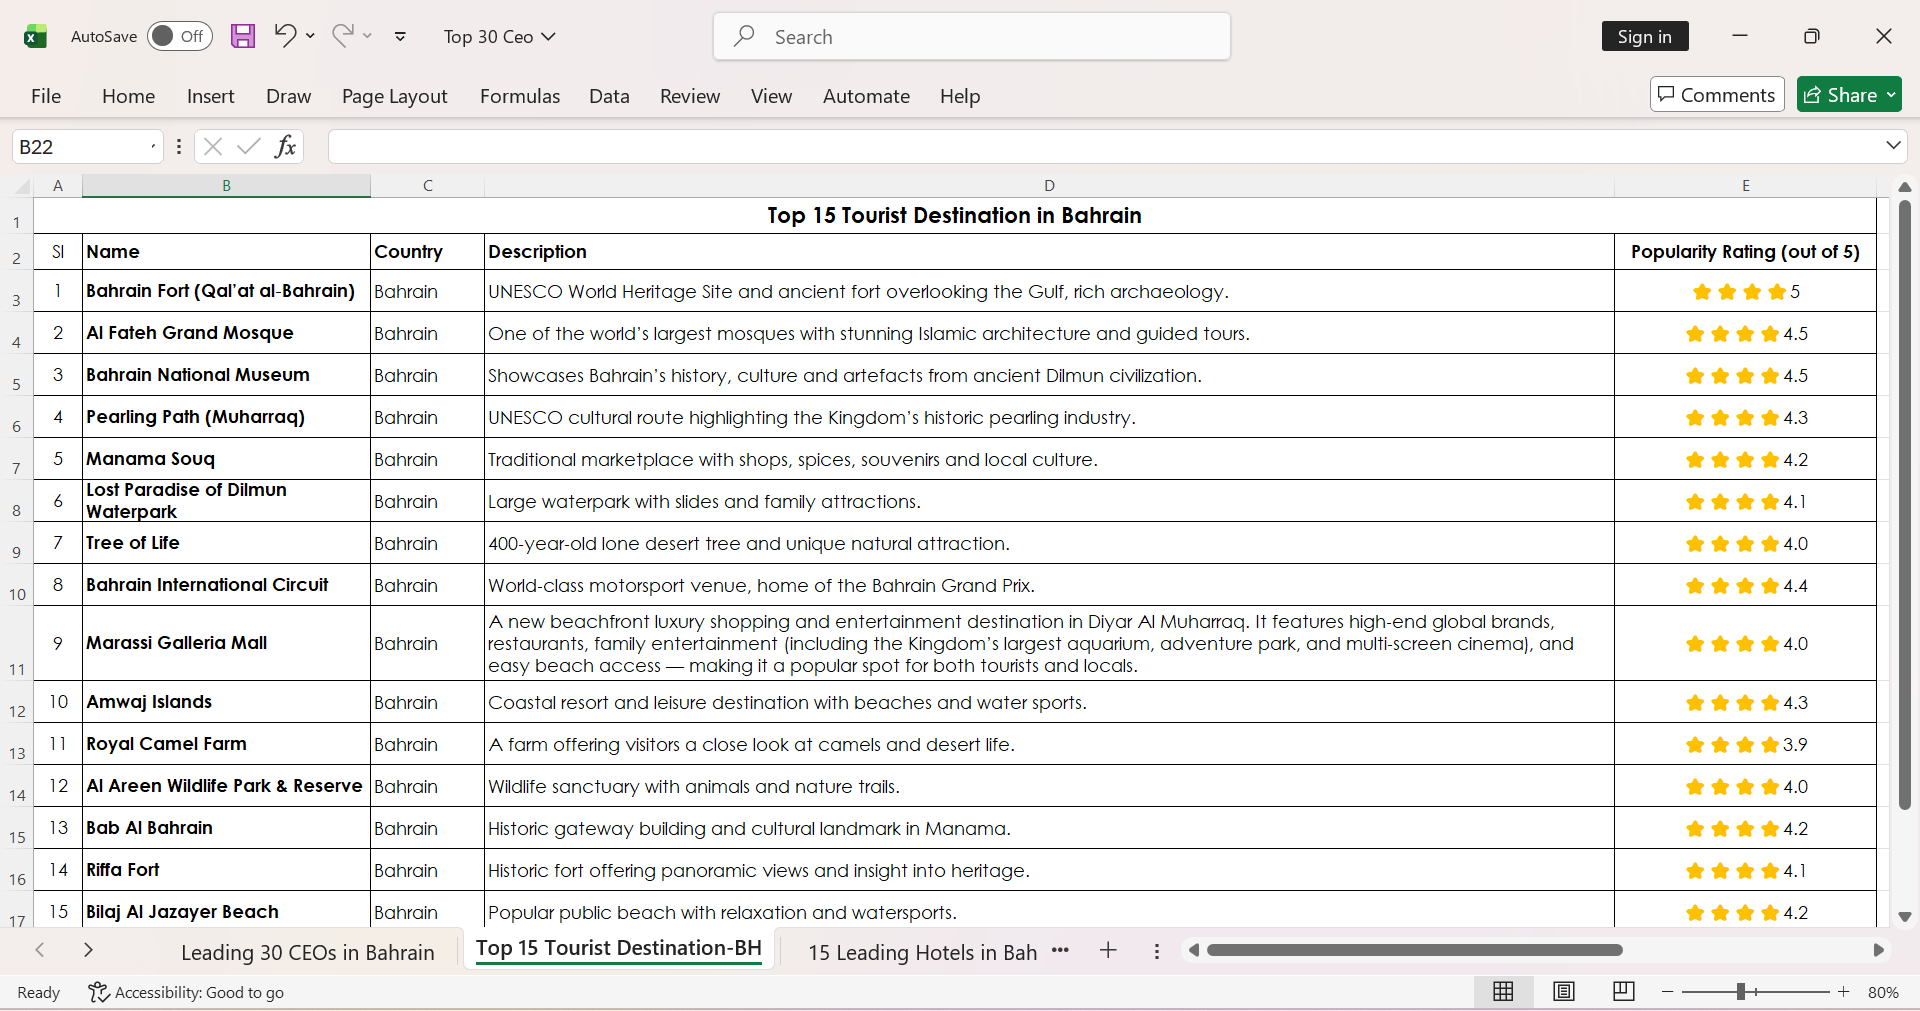Select the Page Layout view icon

tap(1564, 991)
